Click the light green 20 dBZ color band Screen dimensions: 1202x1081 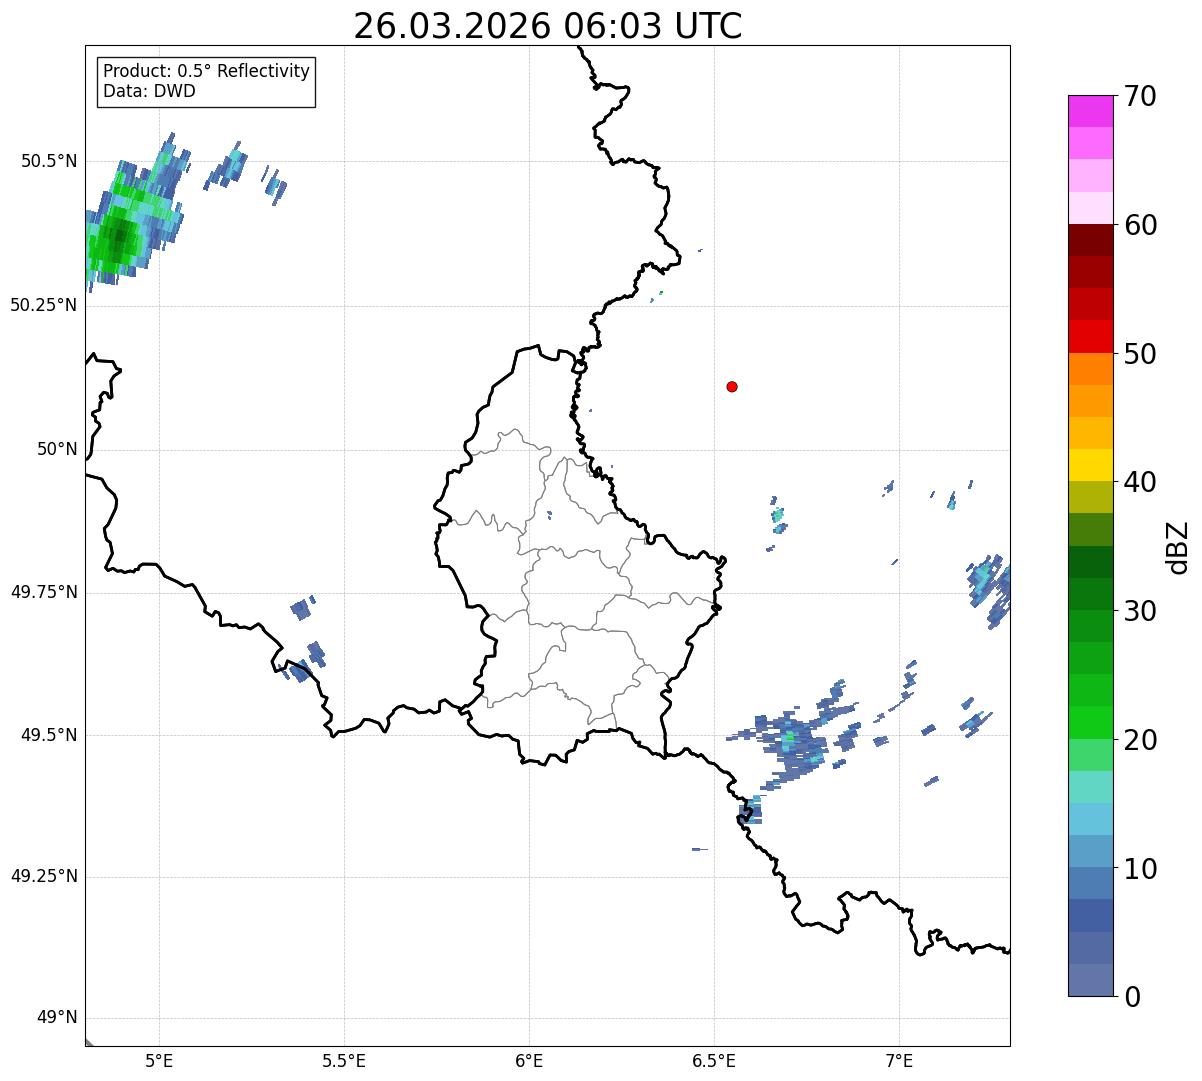click(x=1090, y=754)
